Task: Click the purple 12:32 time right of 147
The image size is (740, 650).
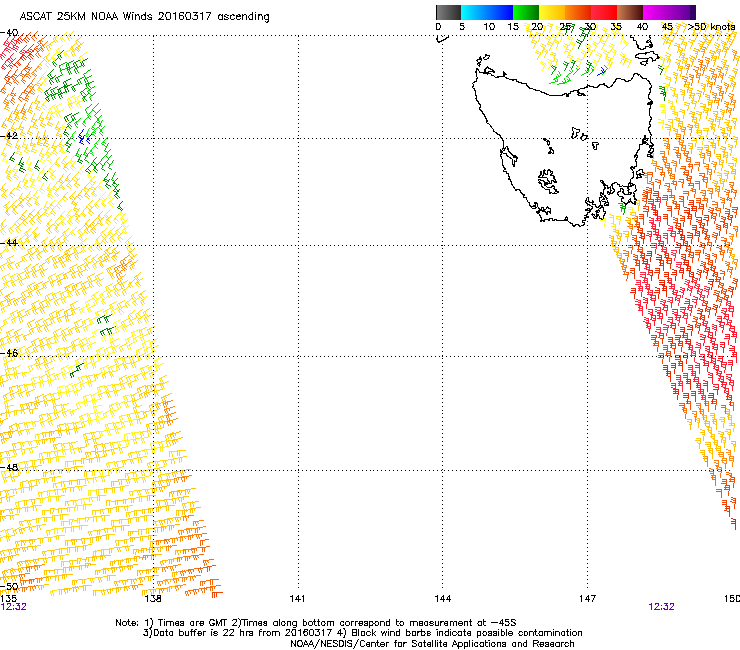Action: 661,607
